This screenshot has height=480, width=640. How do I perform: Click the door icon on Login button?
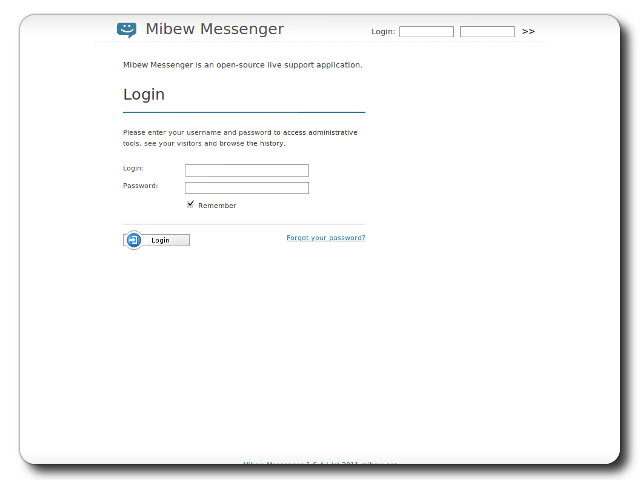coord(133,240)
